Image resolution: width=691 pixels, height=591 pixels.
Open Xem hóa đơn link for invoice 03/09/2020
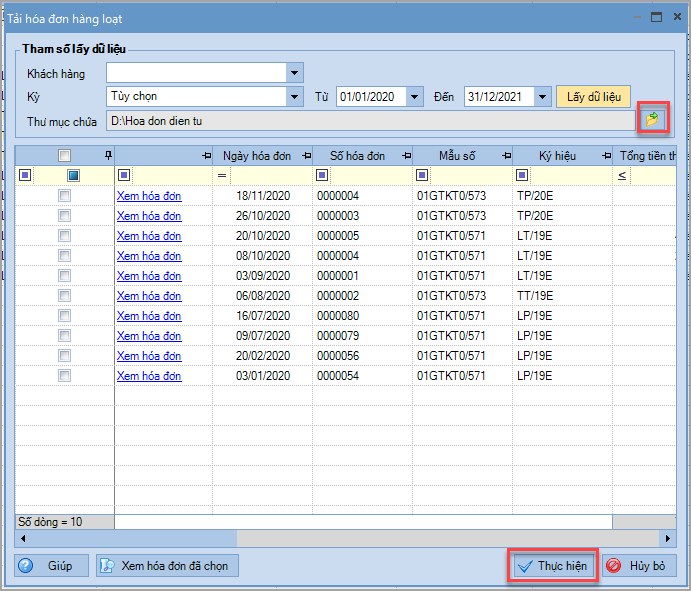149,276
